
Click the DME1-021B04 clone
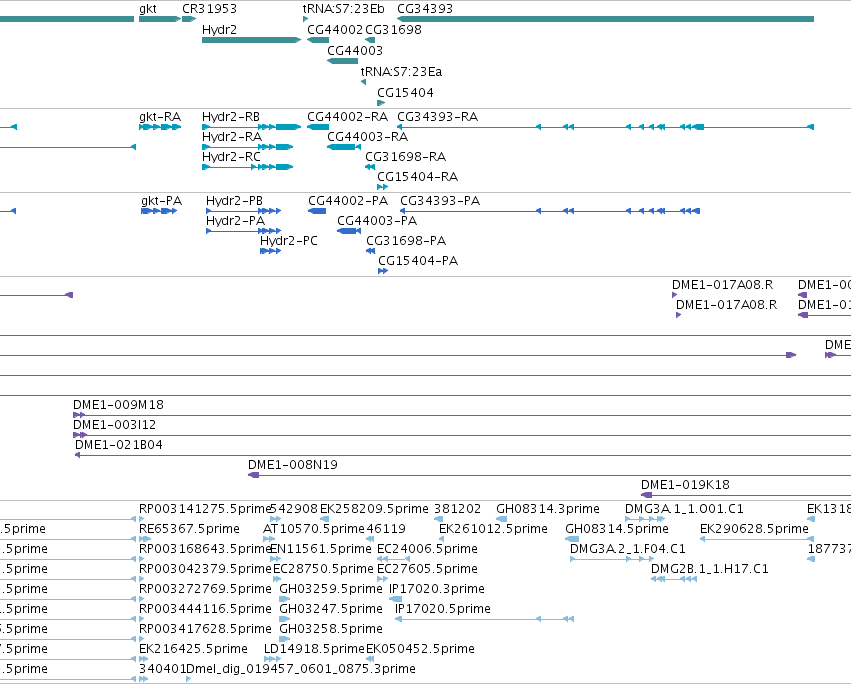pos(463,455)
